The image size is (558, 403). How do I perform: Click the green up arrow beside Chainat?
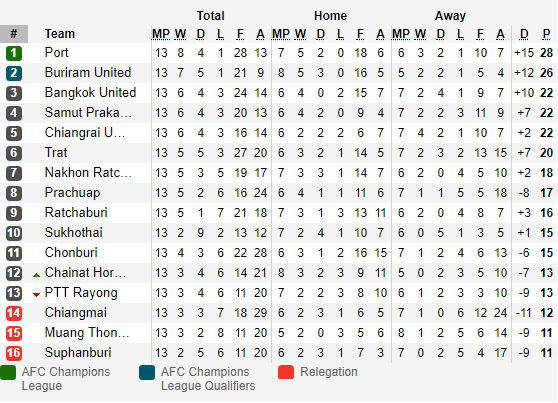pyautogui.click(x=36, y=275)
